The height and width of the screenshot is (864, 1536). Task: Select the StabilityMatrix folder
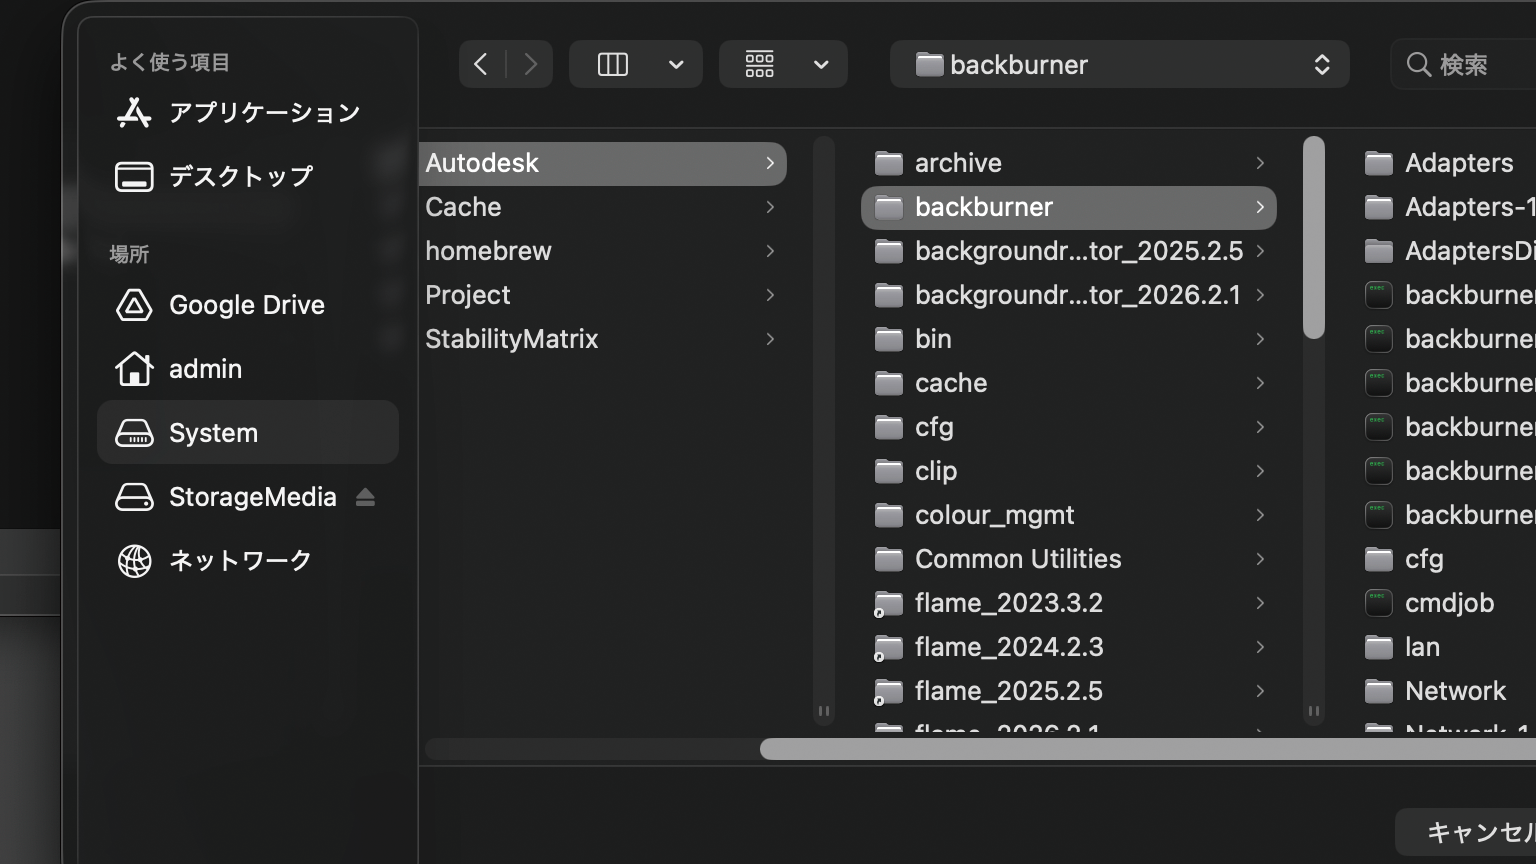[511, 339]
